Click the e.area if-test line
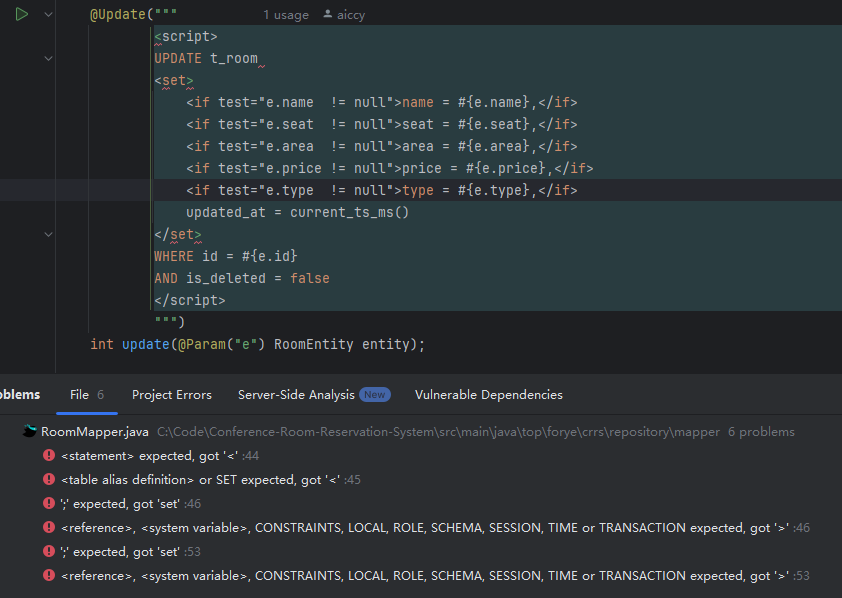The image size is (842, 598). pyautogui.click(x=382, y=146)
